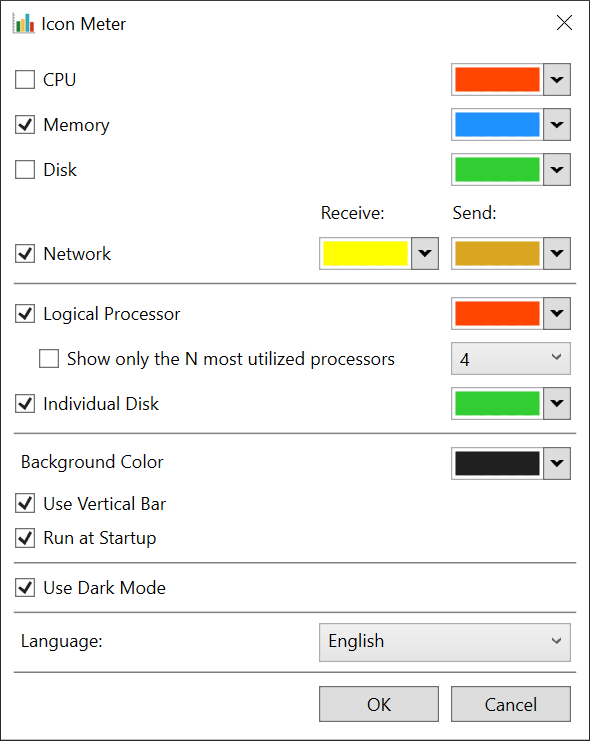Image resolution: width=590 pixels, height=741 pixels.
Task: Open the N processors count dropdown
Action: pyautogui.click(x=511, y=359)
